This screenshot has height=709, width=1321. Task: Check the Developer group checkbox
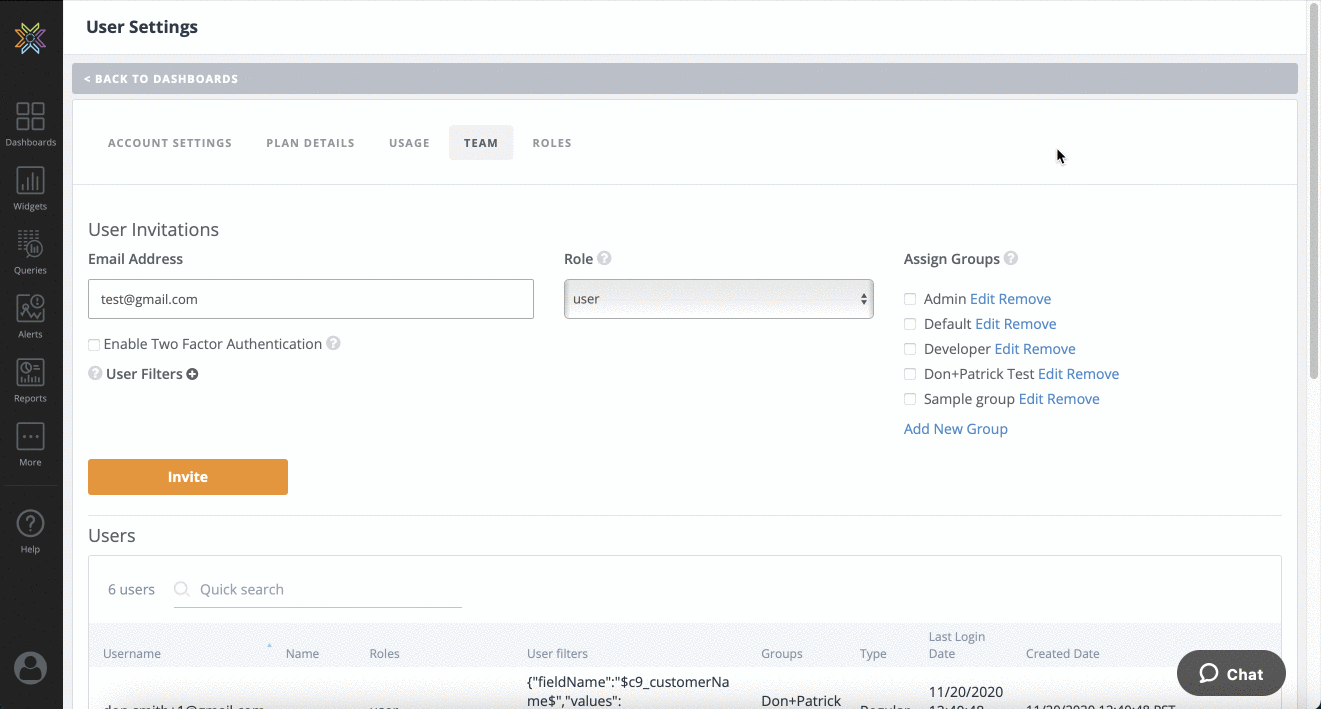(x=910, y=349)
